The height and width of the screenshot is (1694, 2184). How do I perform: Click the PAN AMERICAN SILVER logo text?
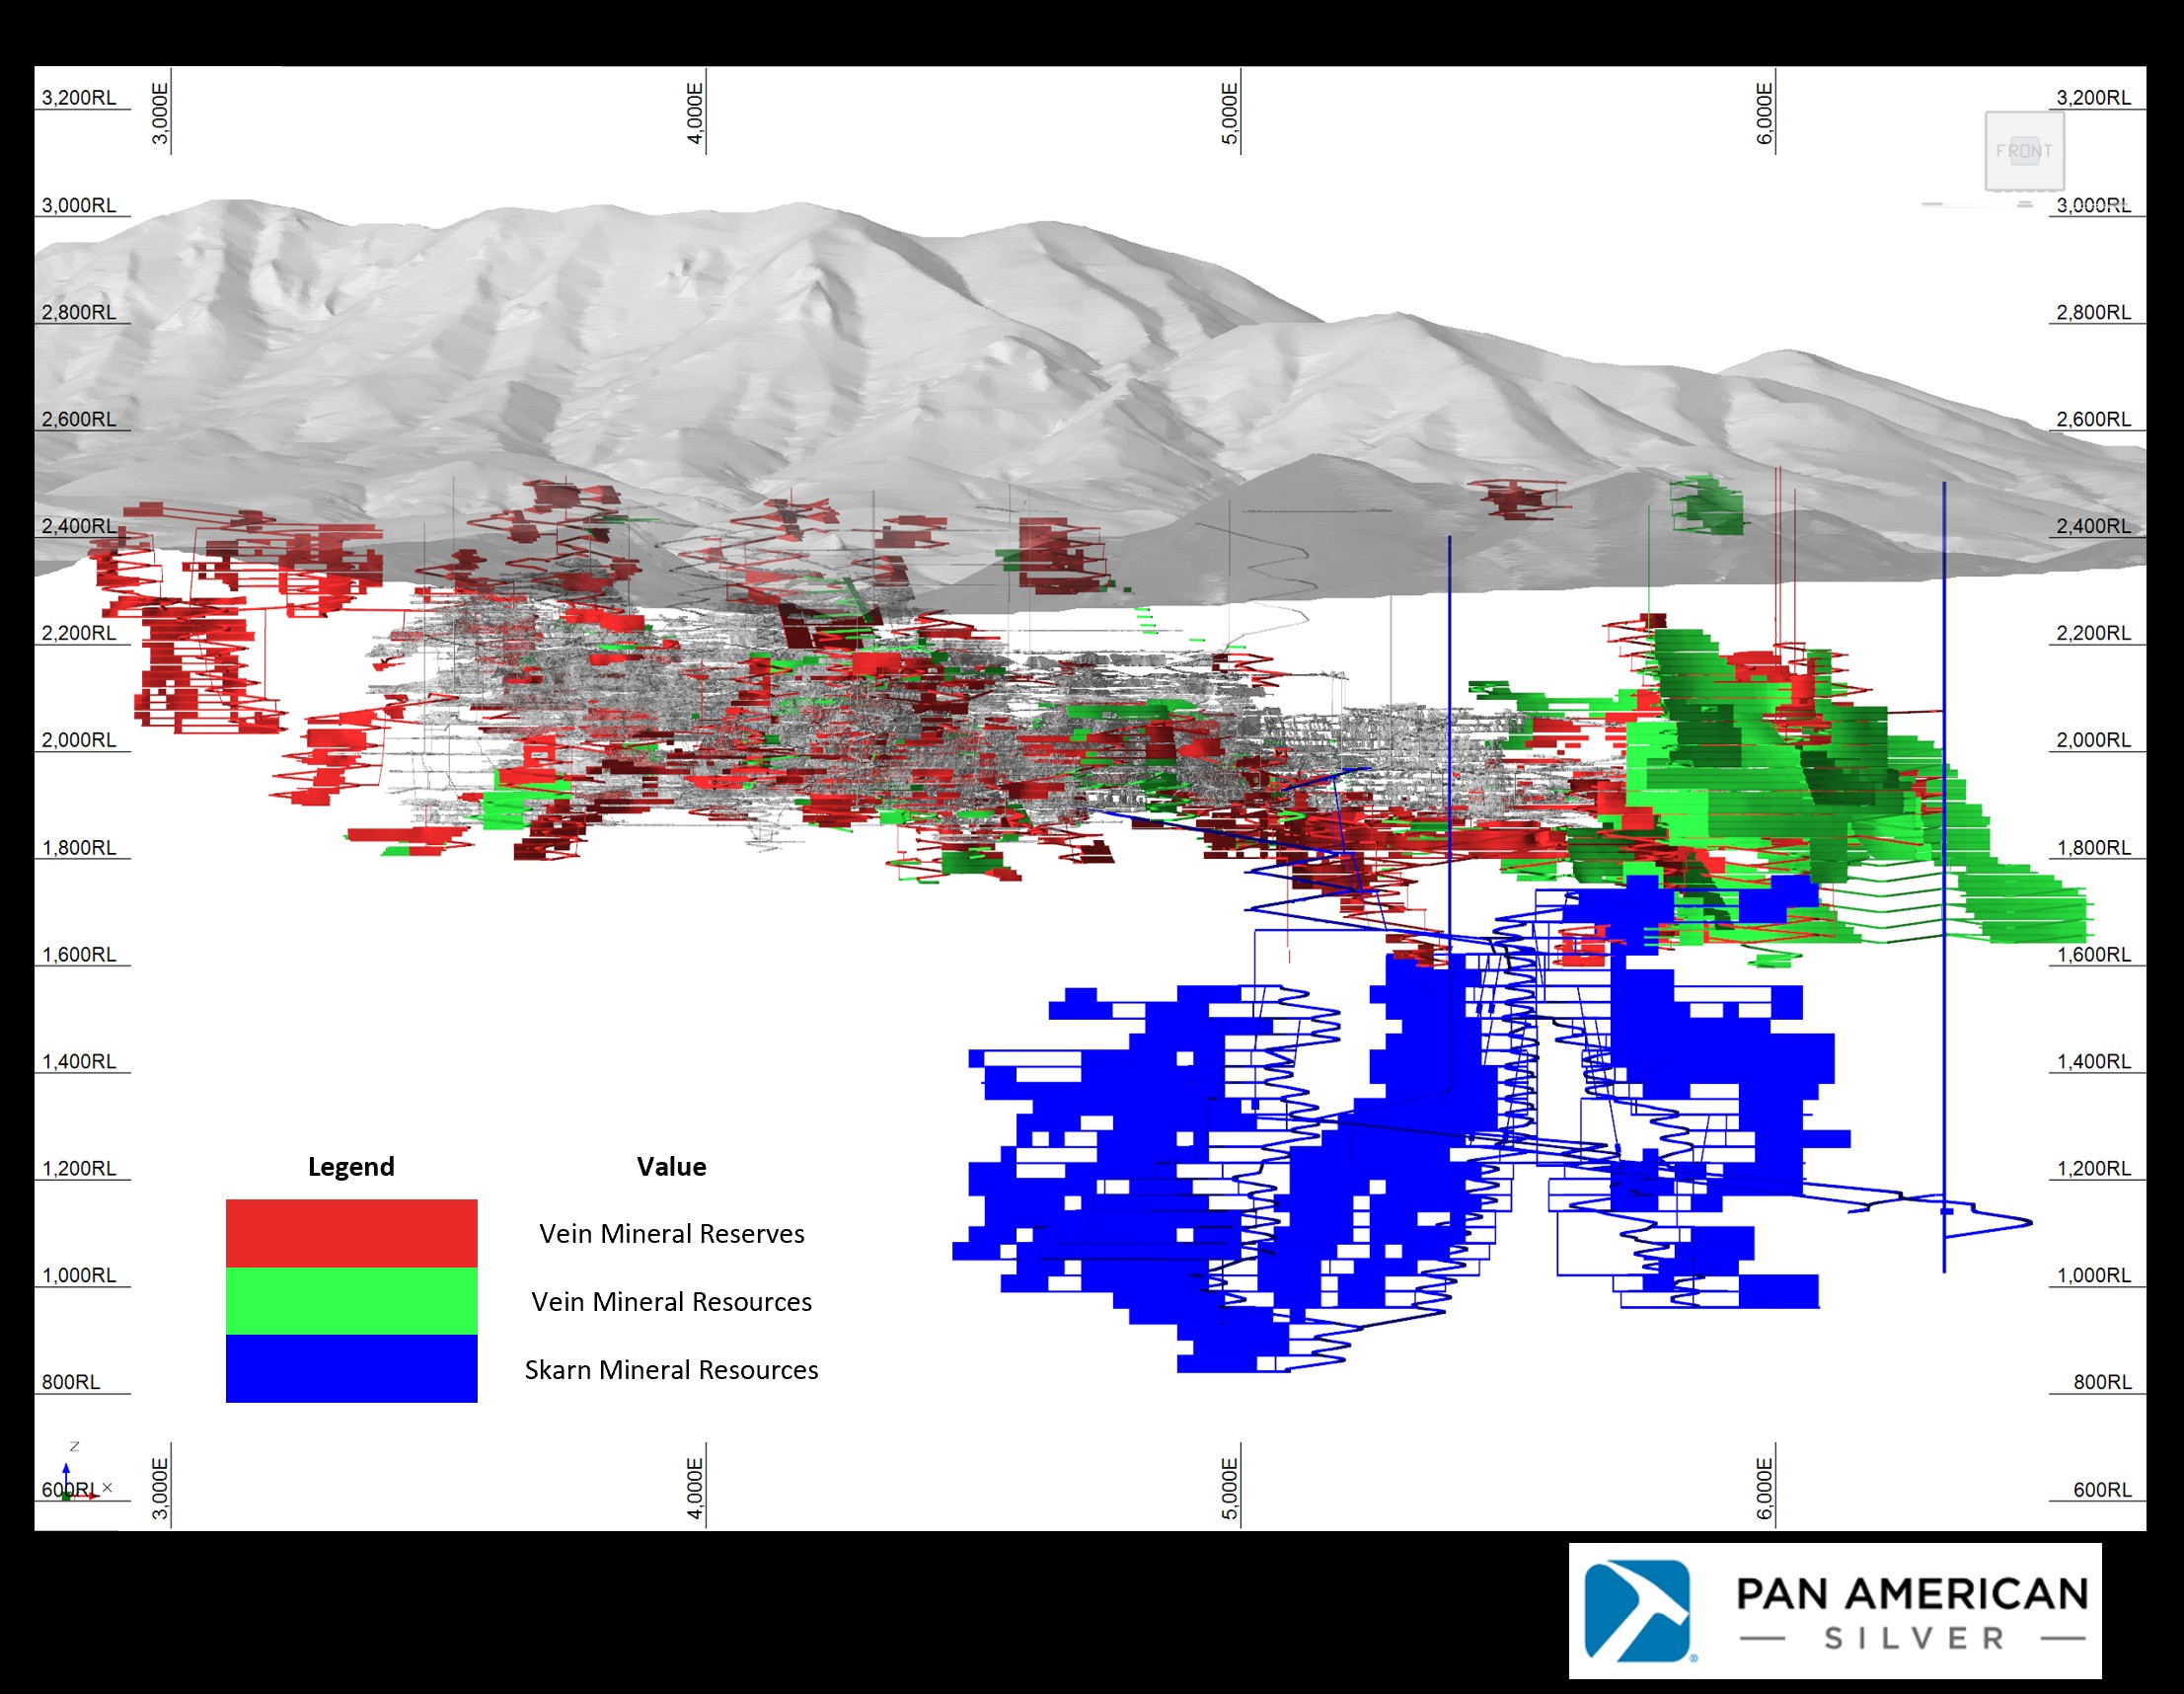1911,1611
